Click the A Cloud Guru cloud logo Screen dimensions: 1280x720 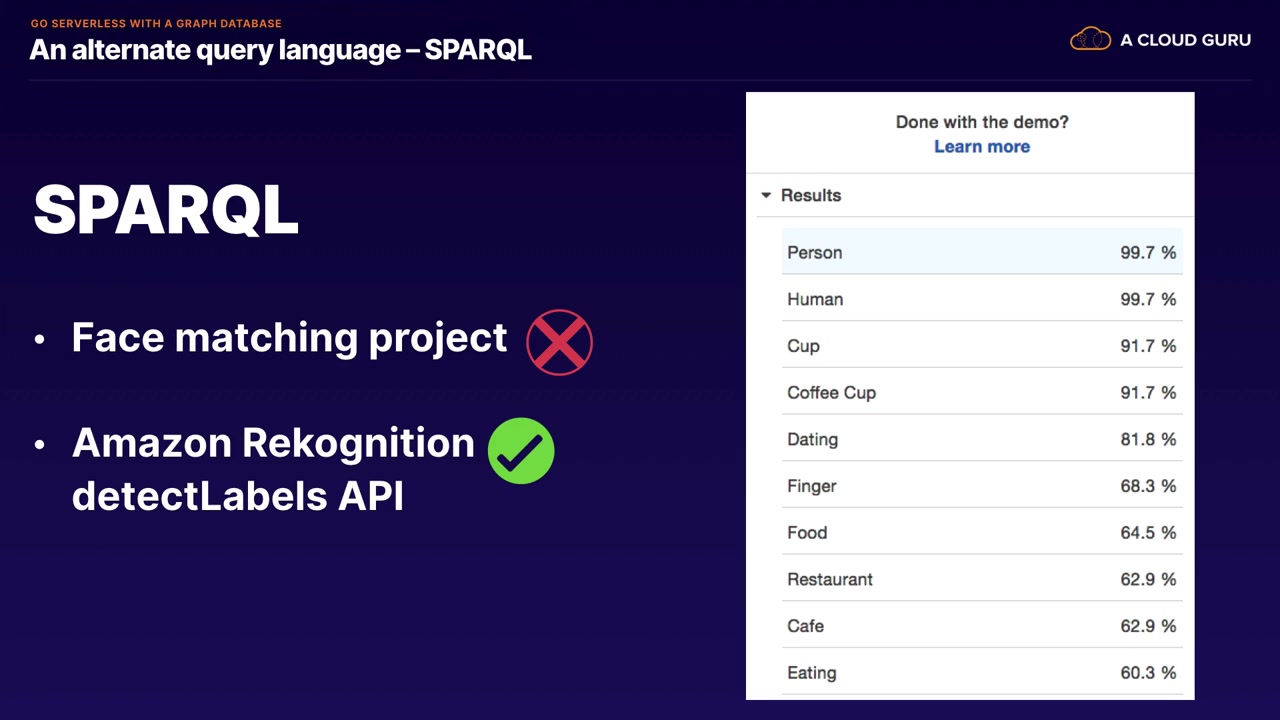click(1090, 40)
